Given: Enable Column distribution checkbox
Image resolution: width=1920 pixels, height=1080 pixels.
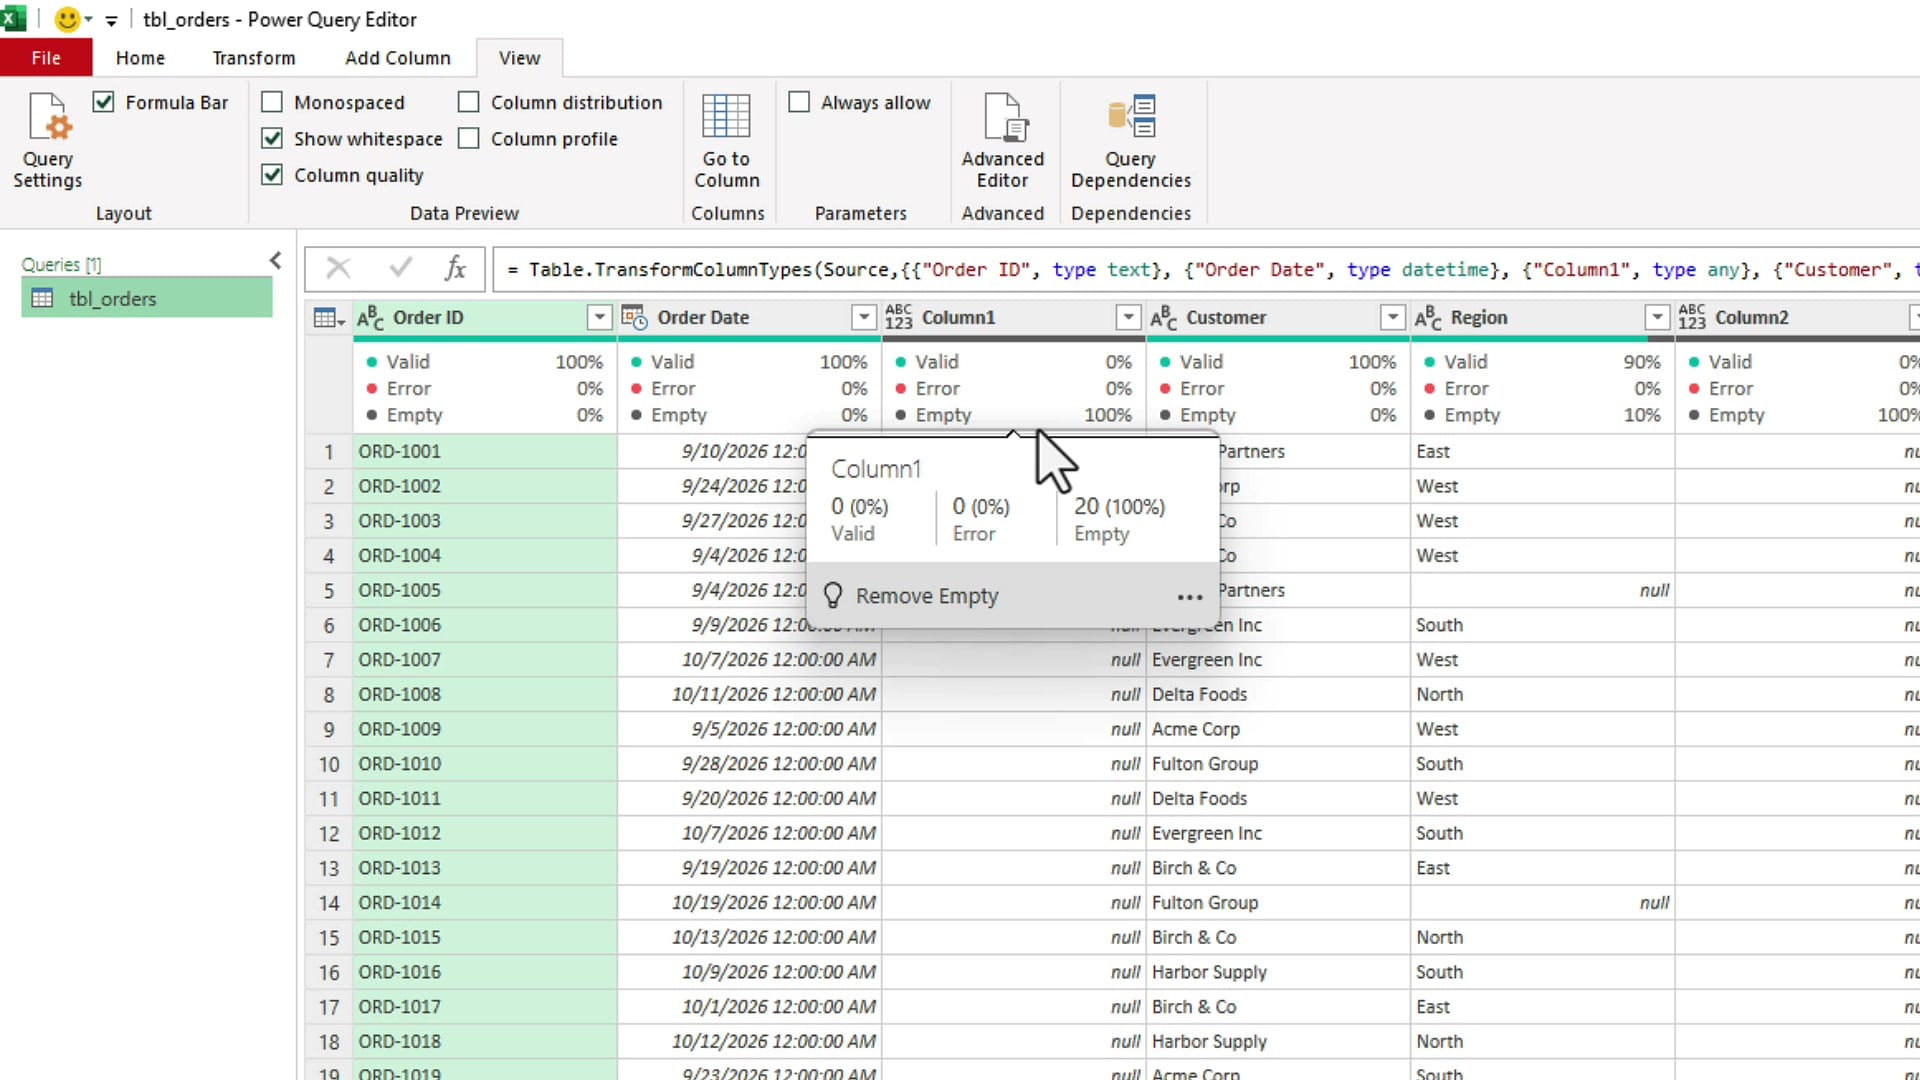Looking at the screenshot, I should 468,102.
